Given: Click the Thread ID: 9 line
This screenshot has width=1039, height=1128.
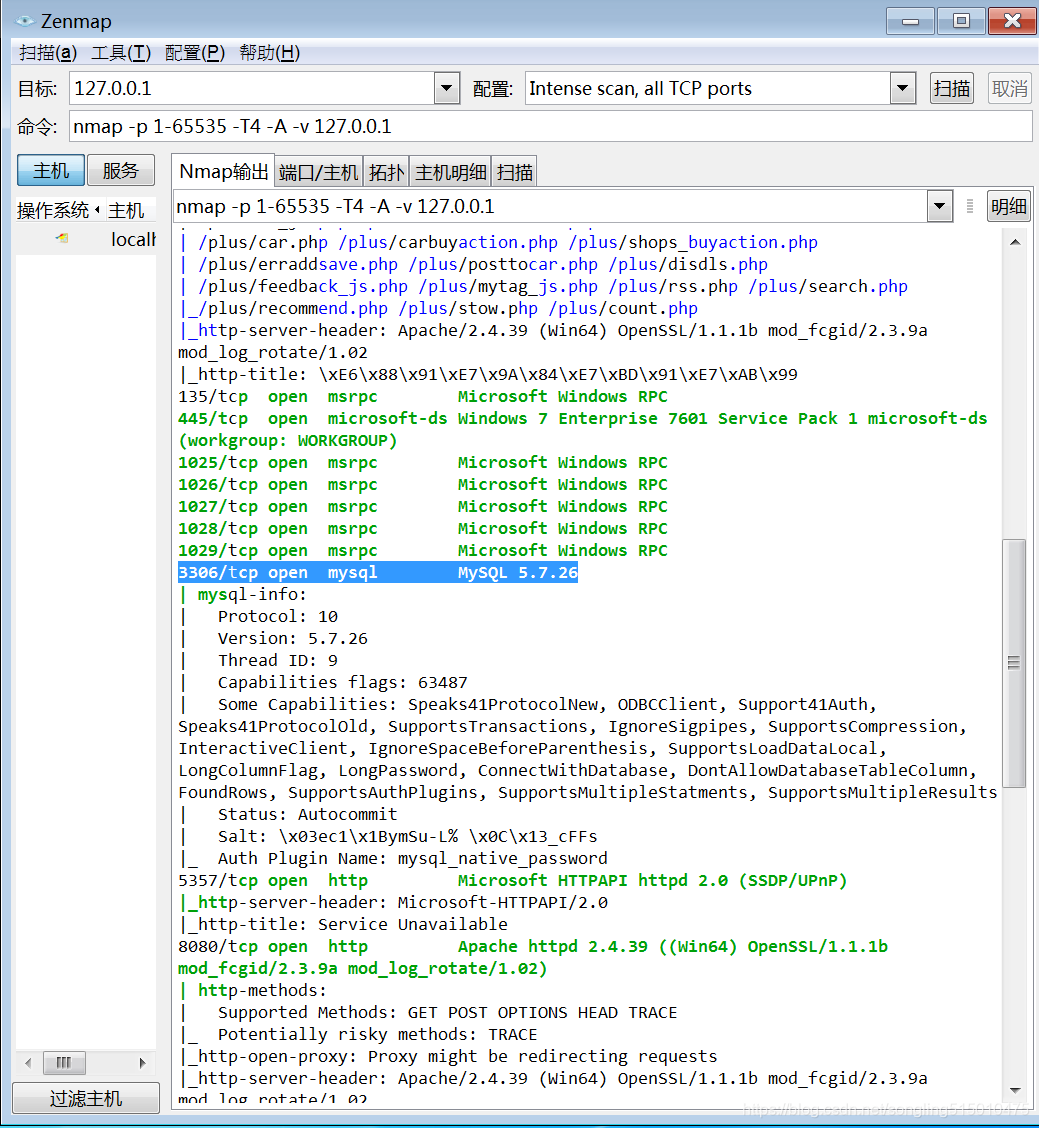Looking at the screenshot, I should pyautogui.click(x=277, y=660).
